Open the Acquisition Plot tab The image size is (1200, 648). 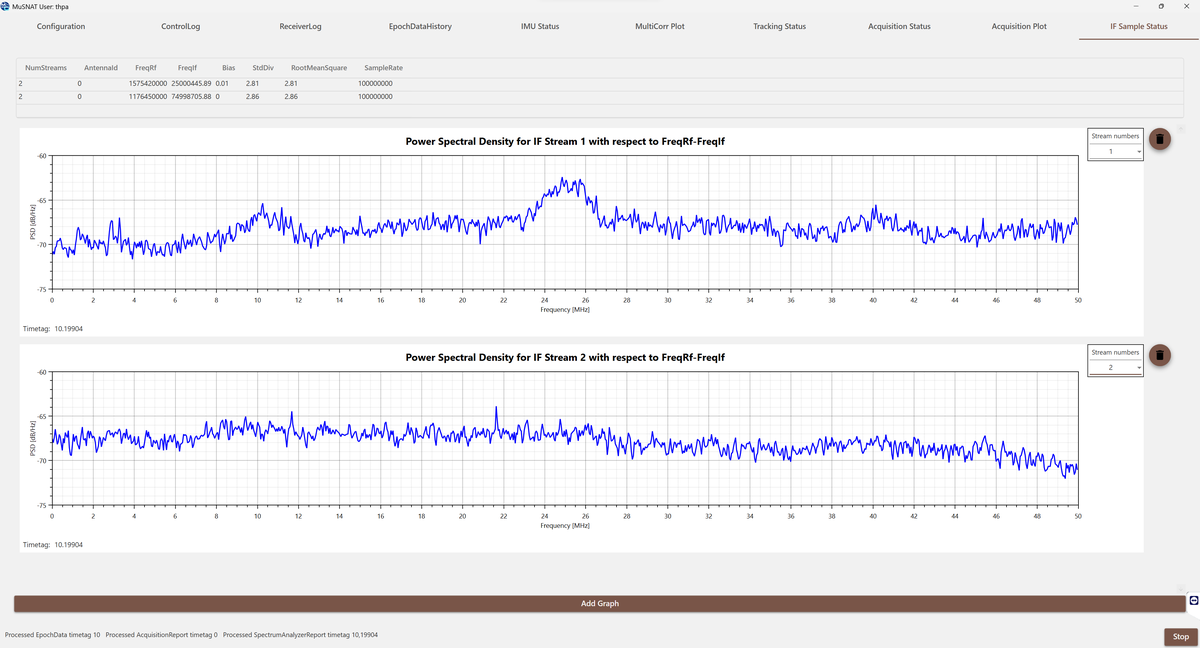(x=1019, y=26)
